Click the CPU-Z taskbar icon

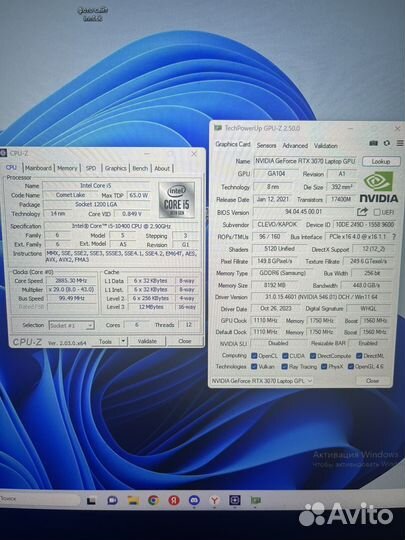pyautogui.click(x=235, y=500)
